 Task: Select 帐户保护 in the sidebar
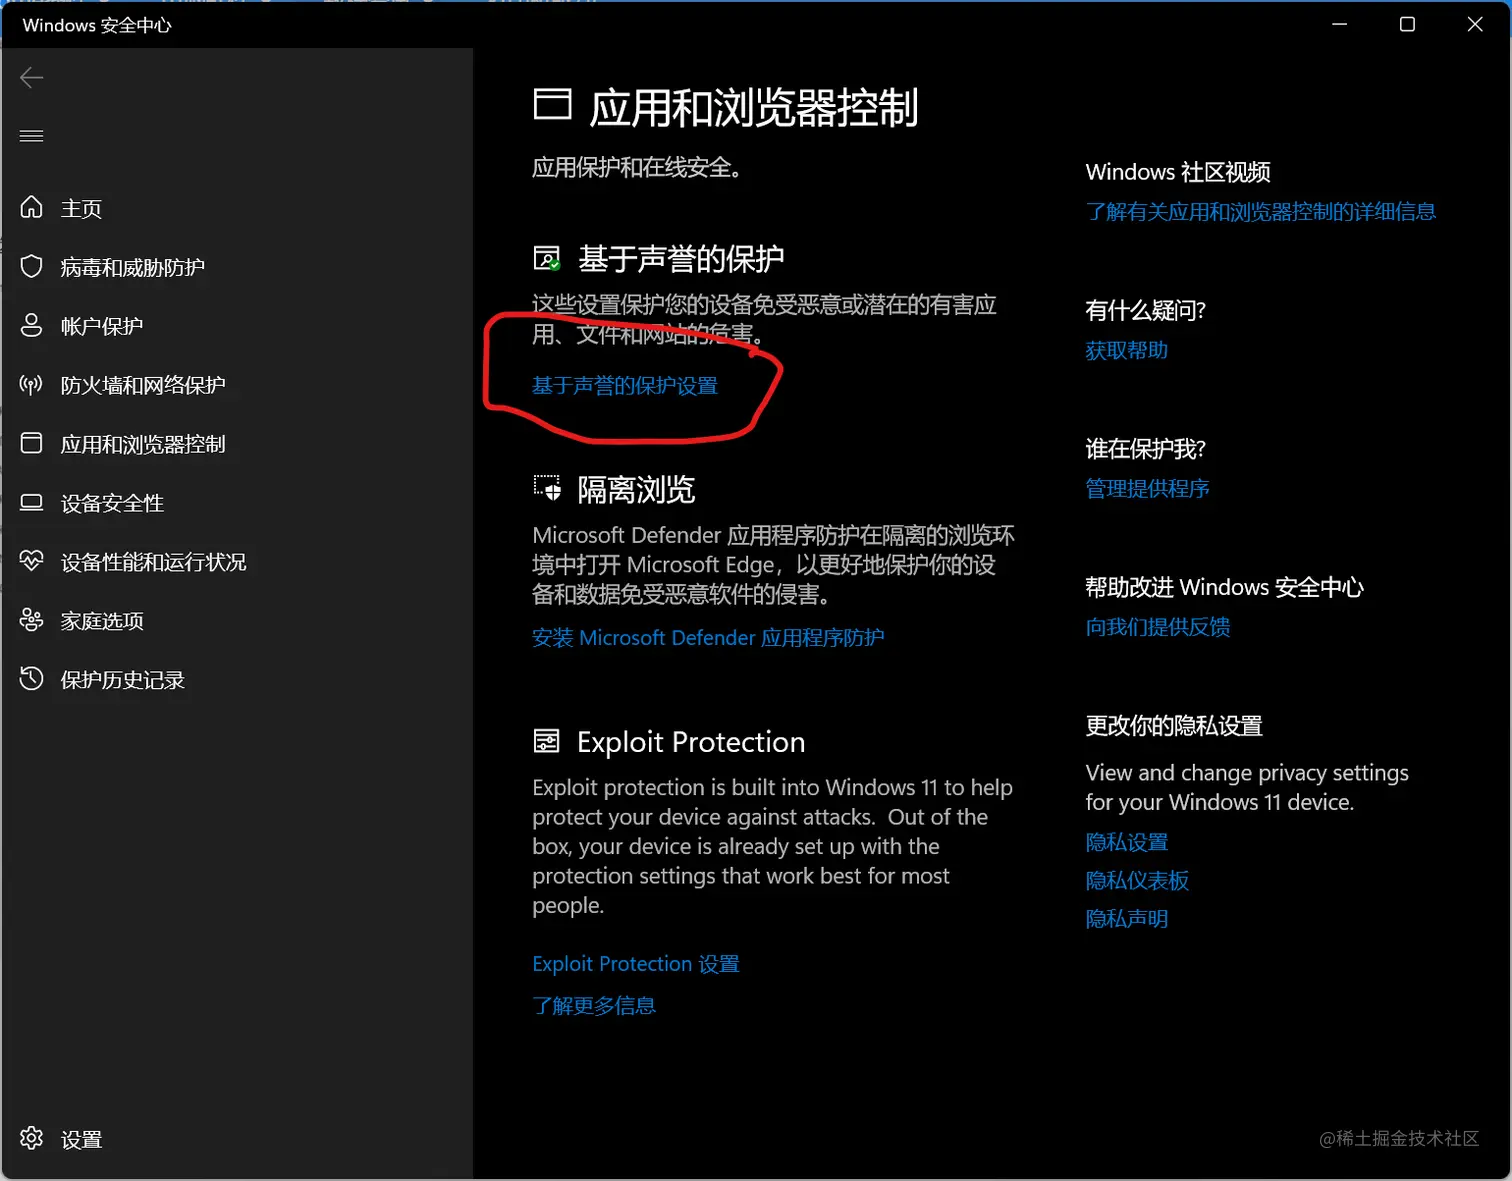tap(102, 326)
